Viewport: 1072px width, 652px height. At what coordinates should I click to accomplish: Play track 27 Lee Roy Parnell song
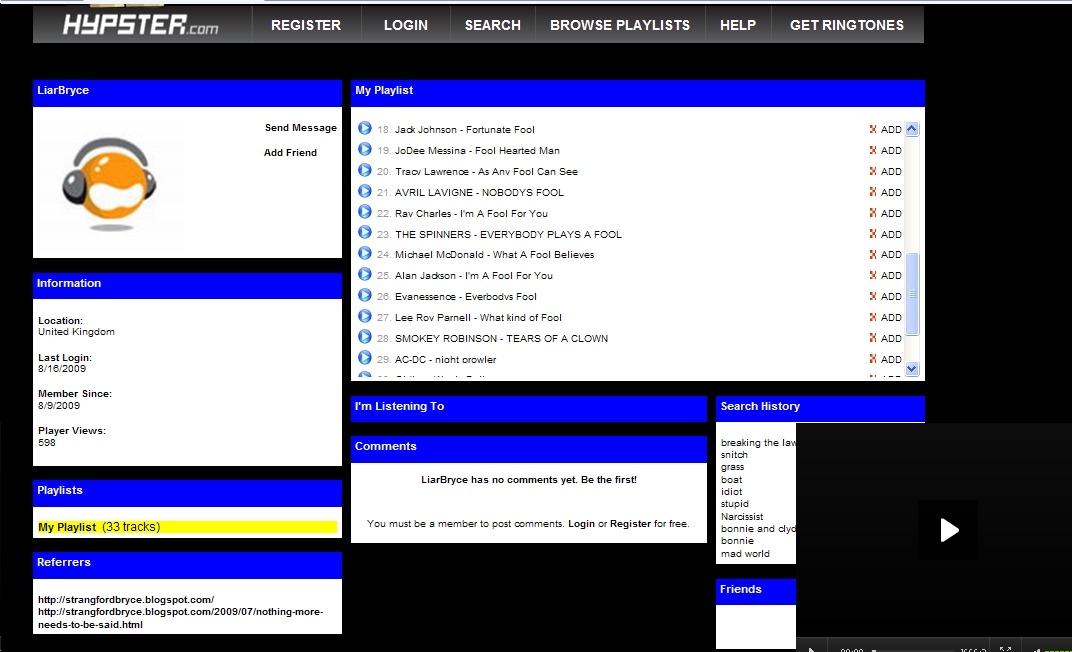(x=365, y=316)
